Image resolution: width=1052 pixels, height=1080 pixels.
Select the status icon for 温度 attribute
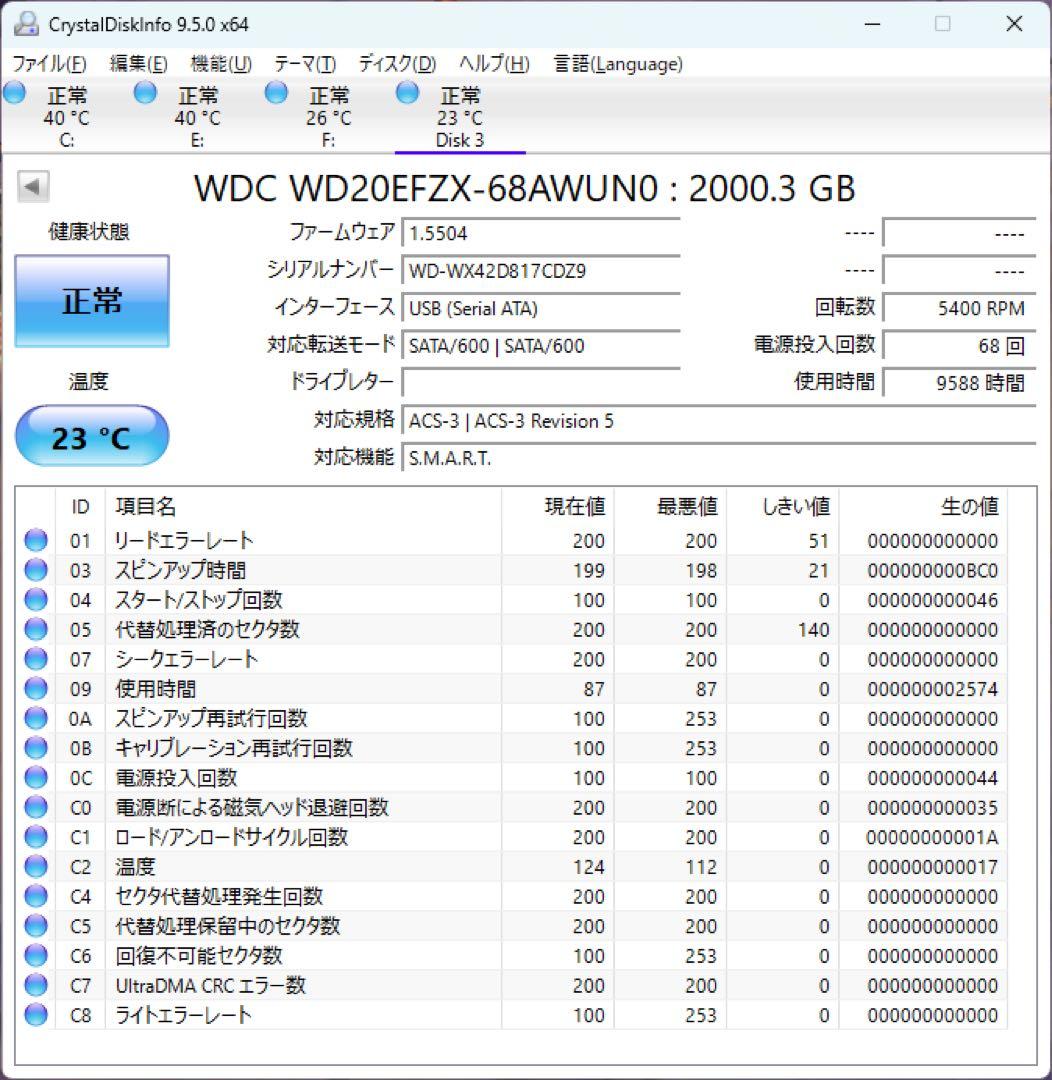35,866
